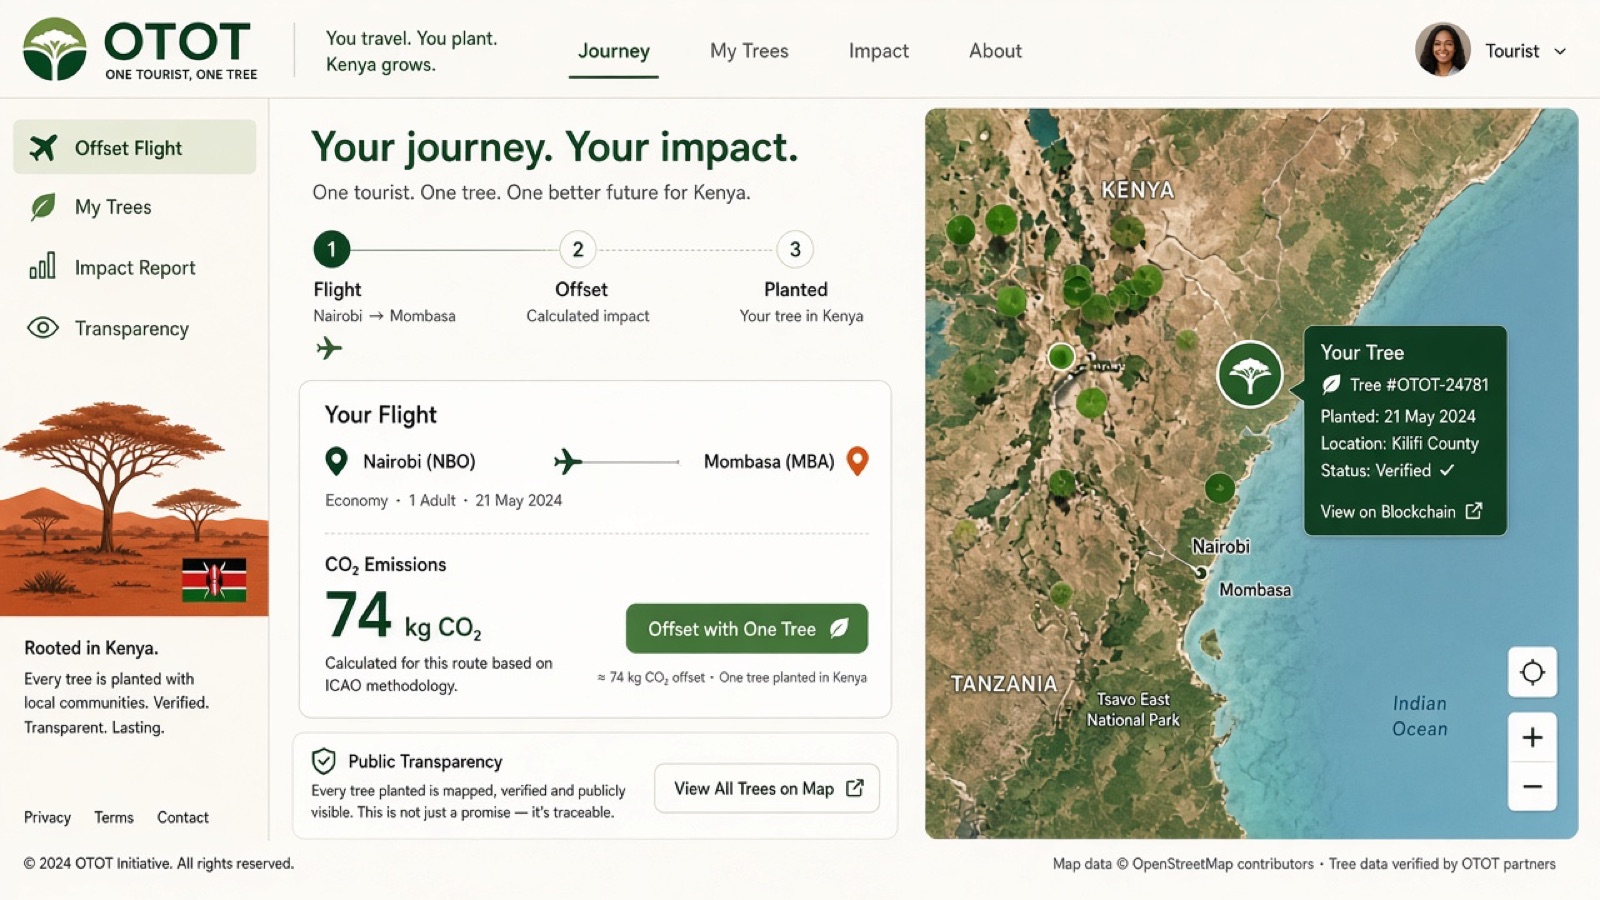Click the tree marker on the map
The height and width of the screenshot is (900, 1600).
[x=1250, y=375]
